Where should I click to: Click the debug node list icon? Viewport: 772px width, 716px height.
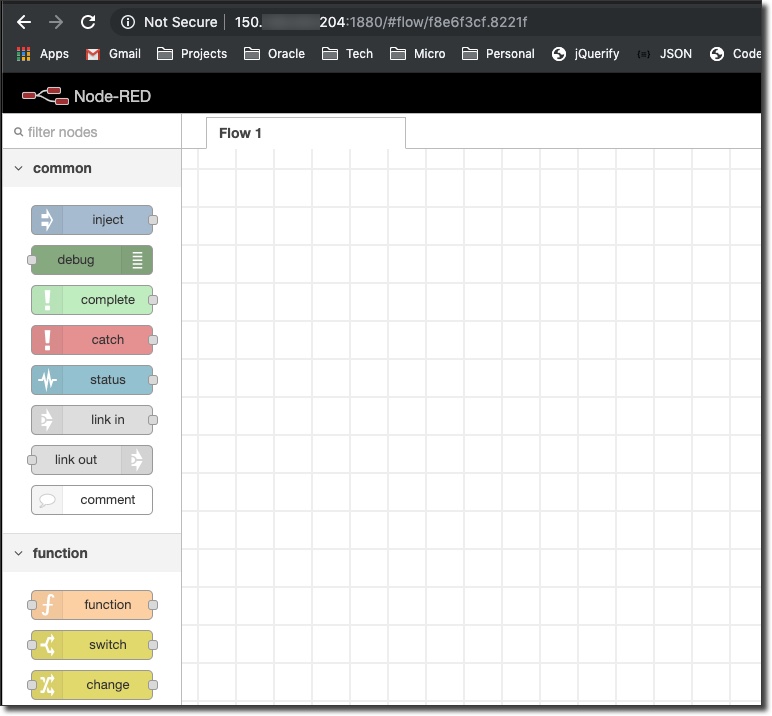pos(137,260)
